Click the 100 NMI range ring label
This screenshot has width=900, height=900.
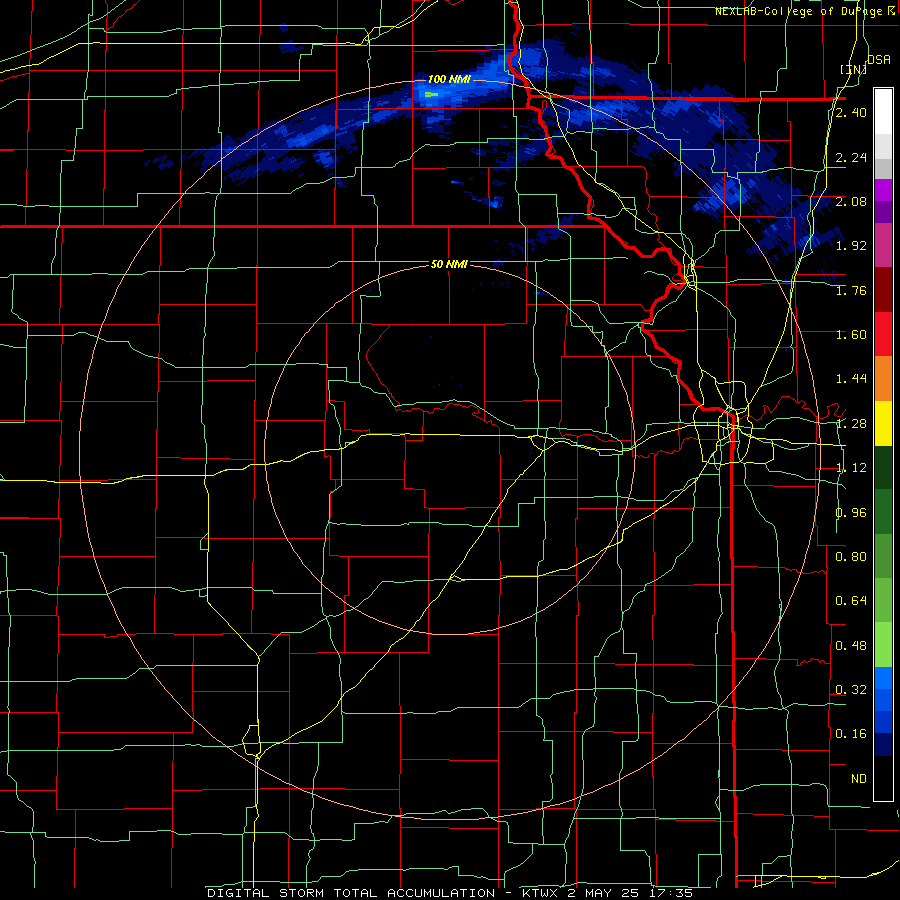(449, 79)
